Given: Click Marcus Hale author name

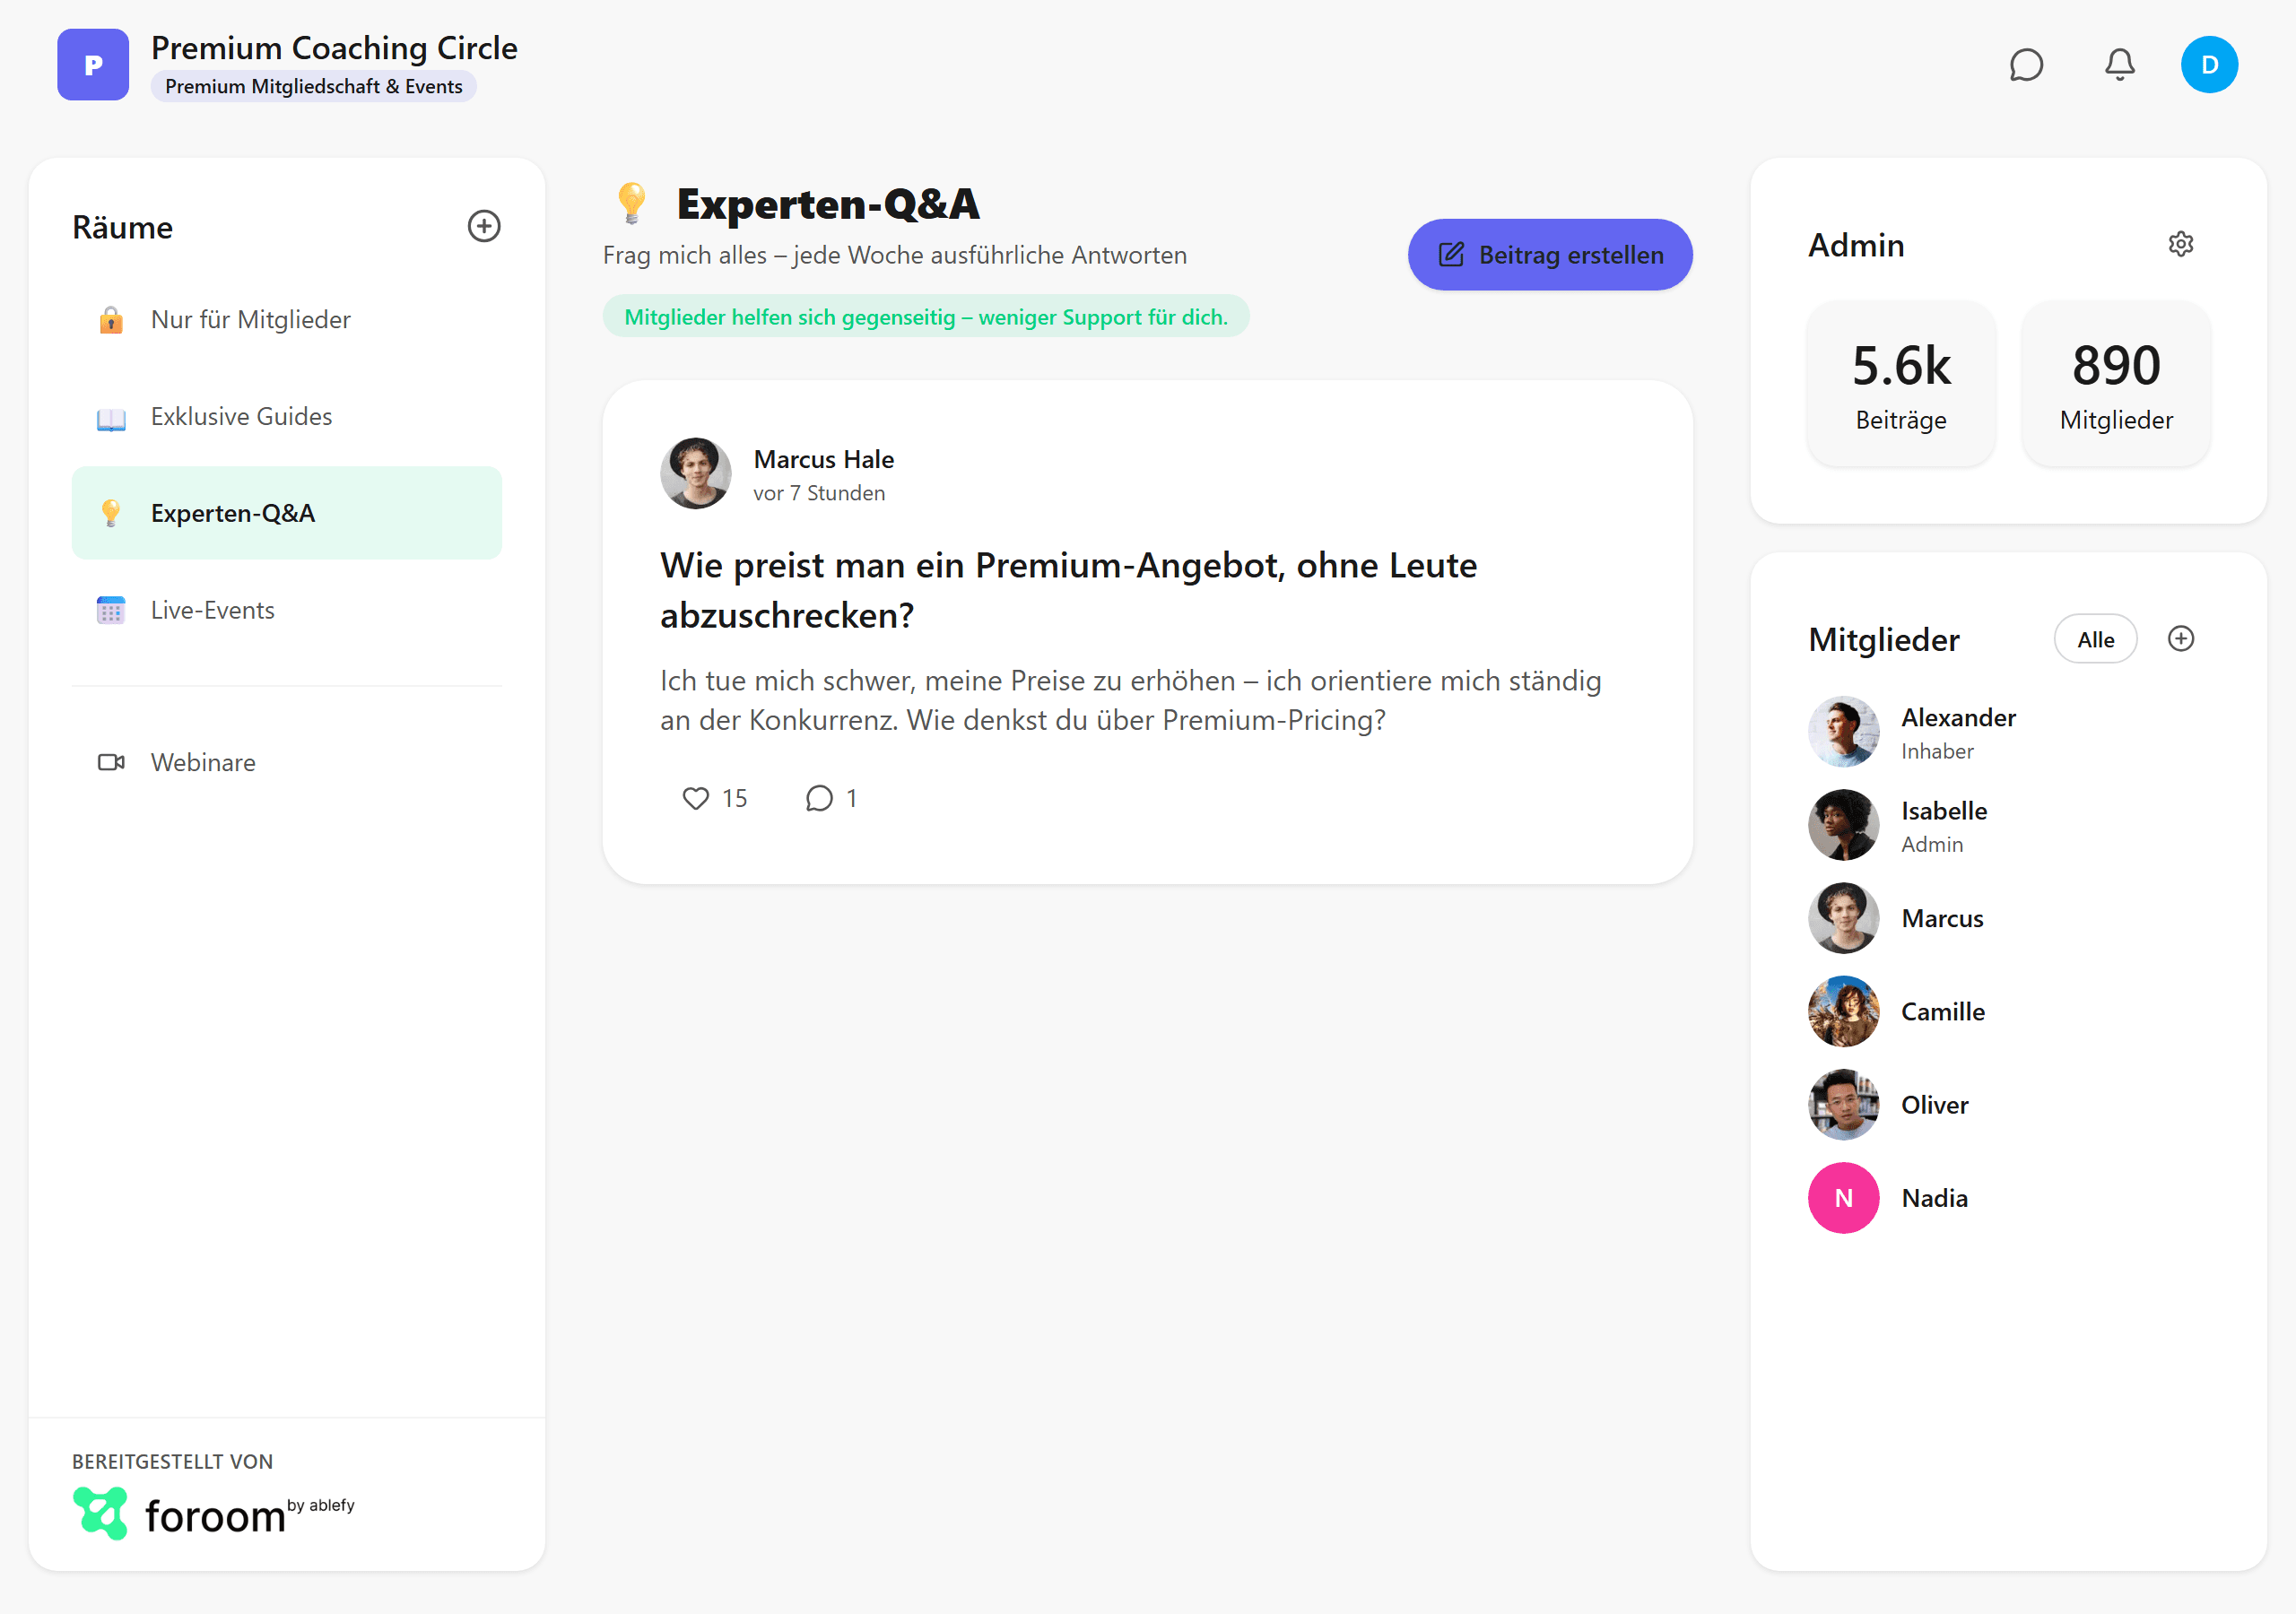Looking at the screenshot, I should [824, 459].
